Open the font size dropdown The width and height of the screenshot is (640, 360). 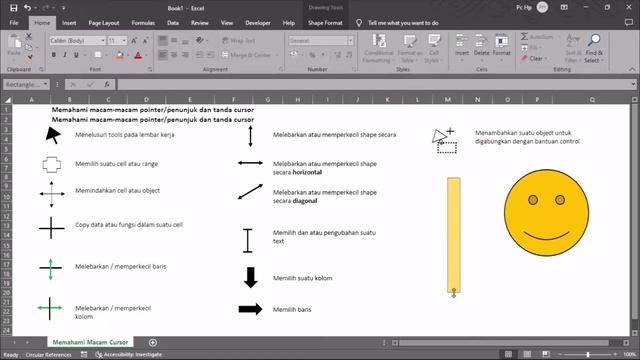124,40
